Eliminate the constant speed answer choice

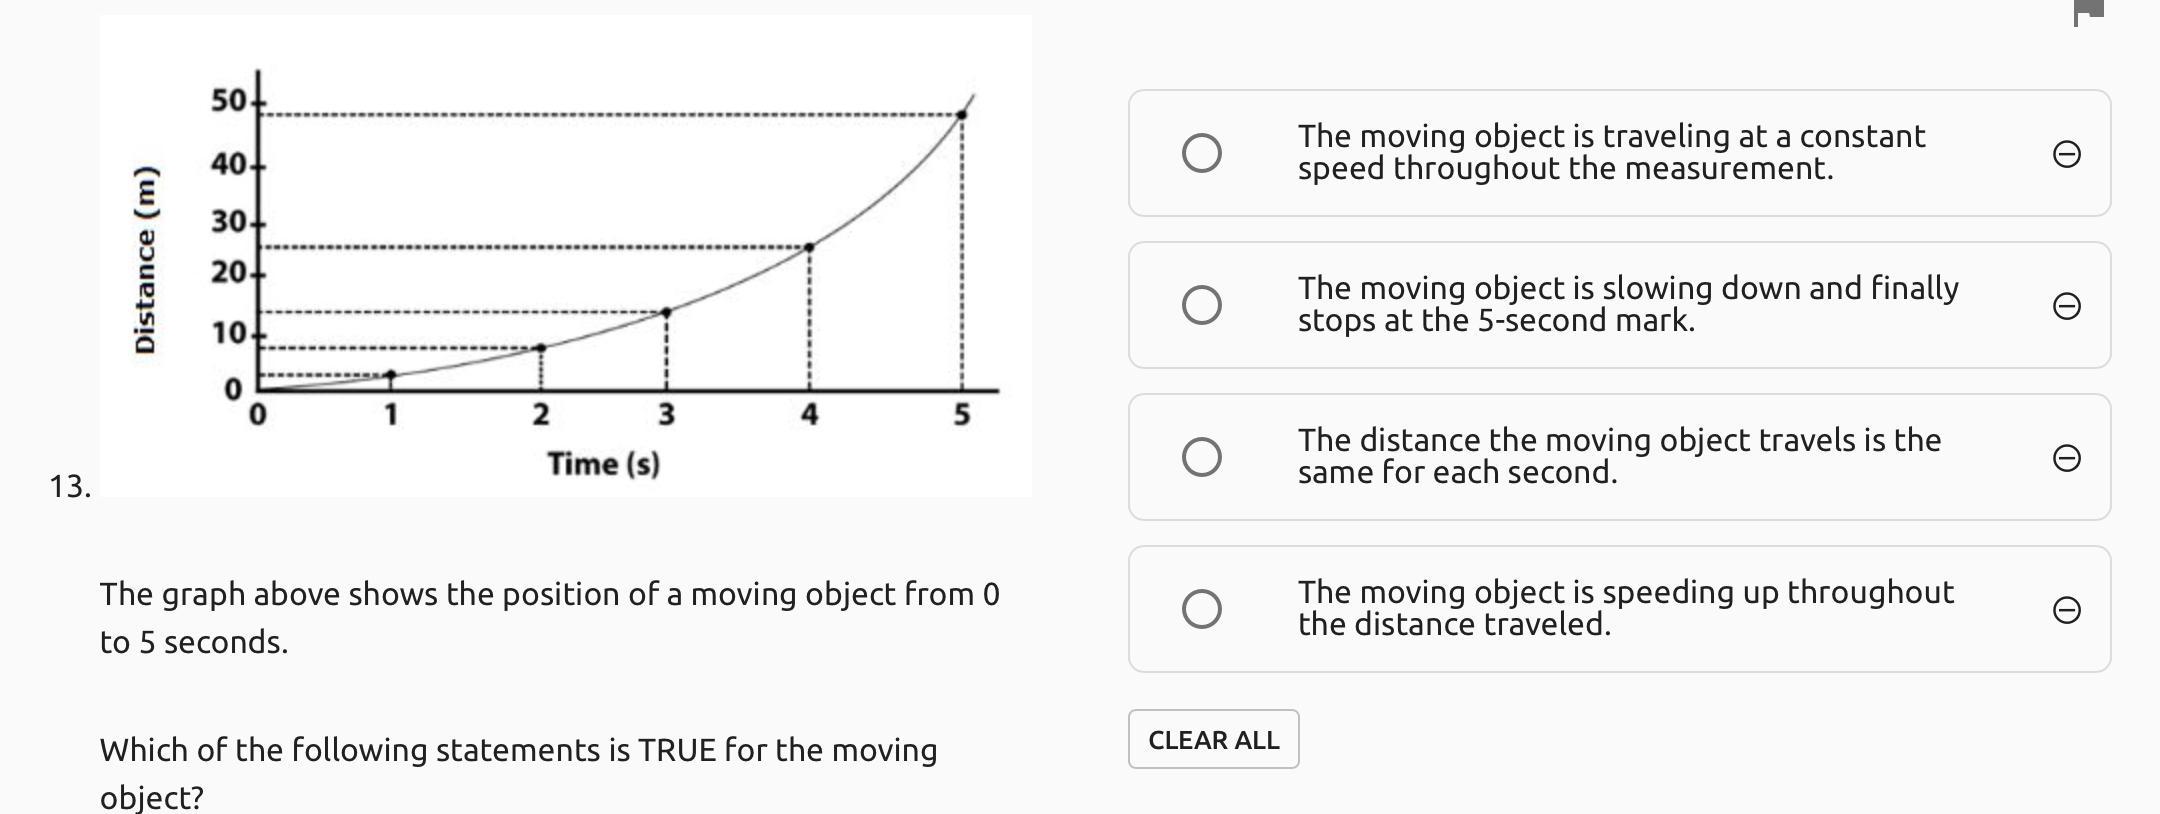[x=2066, y=154]
